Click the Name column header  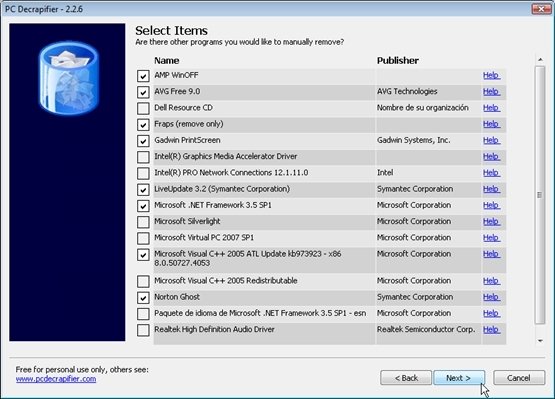coord(167,61)
